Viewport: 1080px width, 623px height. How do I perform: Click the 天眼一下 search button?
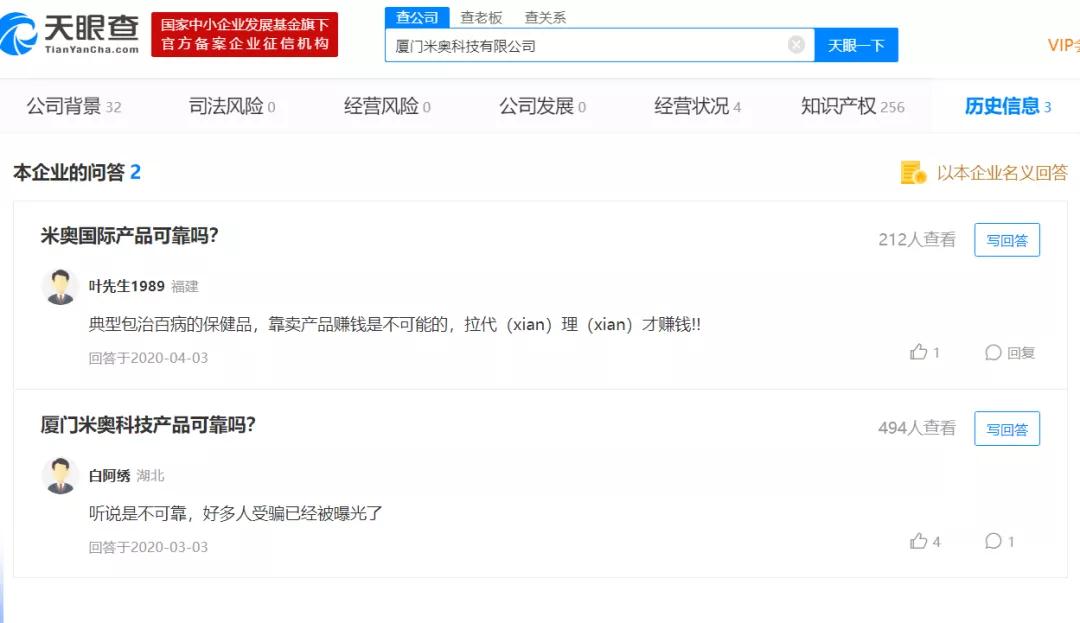tap(856, 45)
